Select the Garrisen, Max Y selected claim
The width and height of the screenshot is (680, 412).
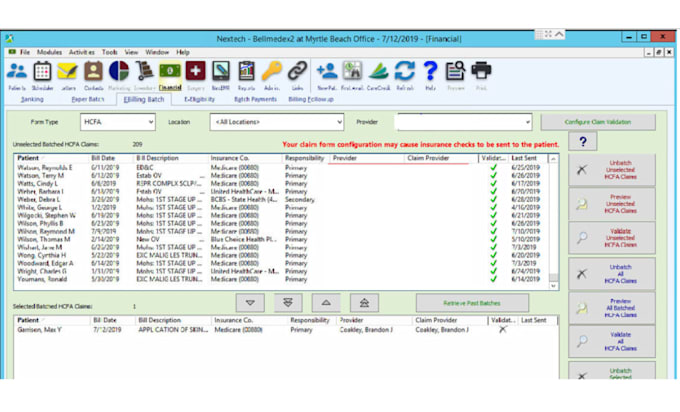coord(285,330)
